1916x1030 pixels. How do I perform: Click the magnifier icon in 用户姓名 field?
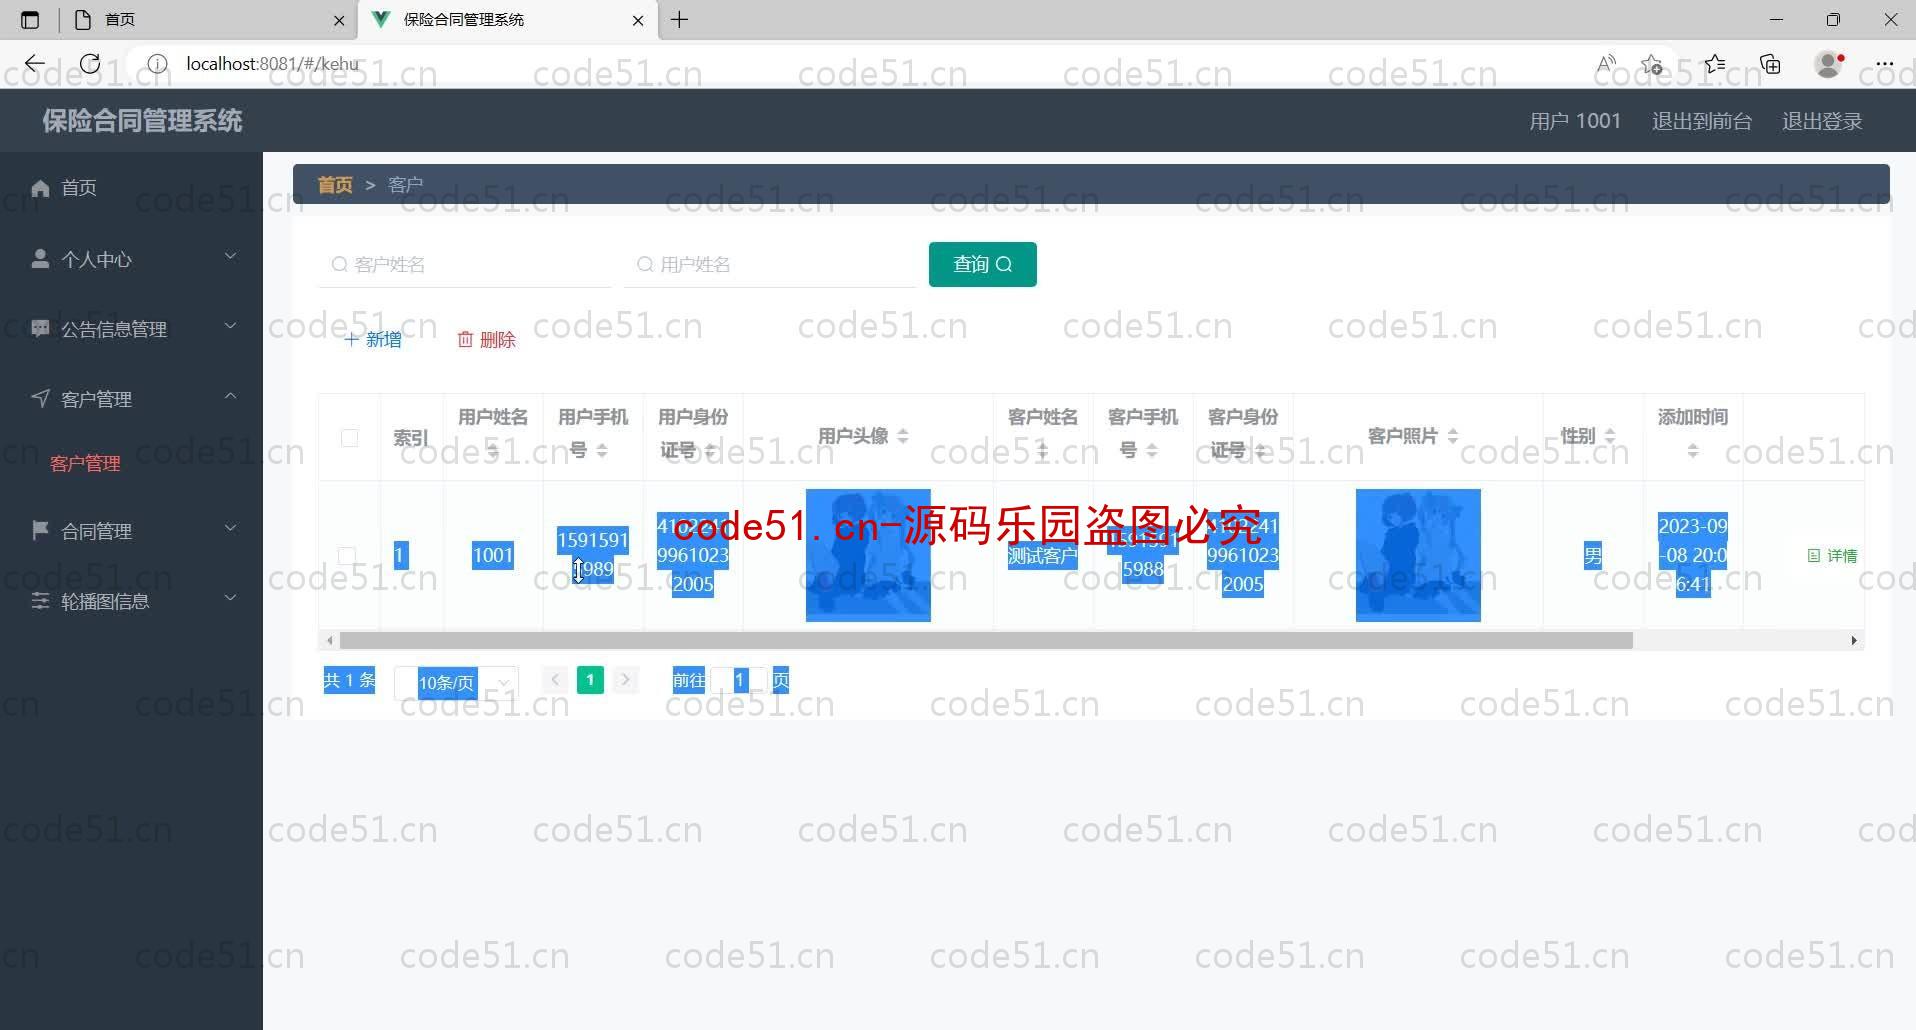point(645,264)
